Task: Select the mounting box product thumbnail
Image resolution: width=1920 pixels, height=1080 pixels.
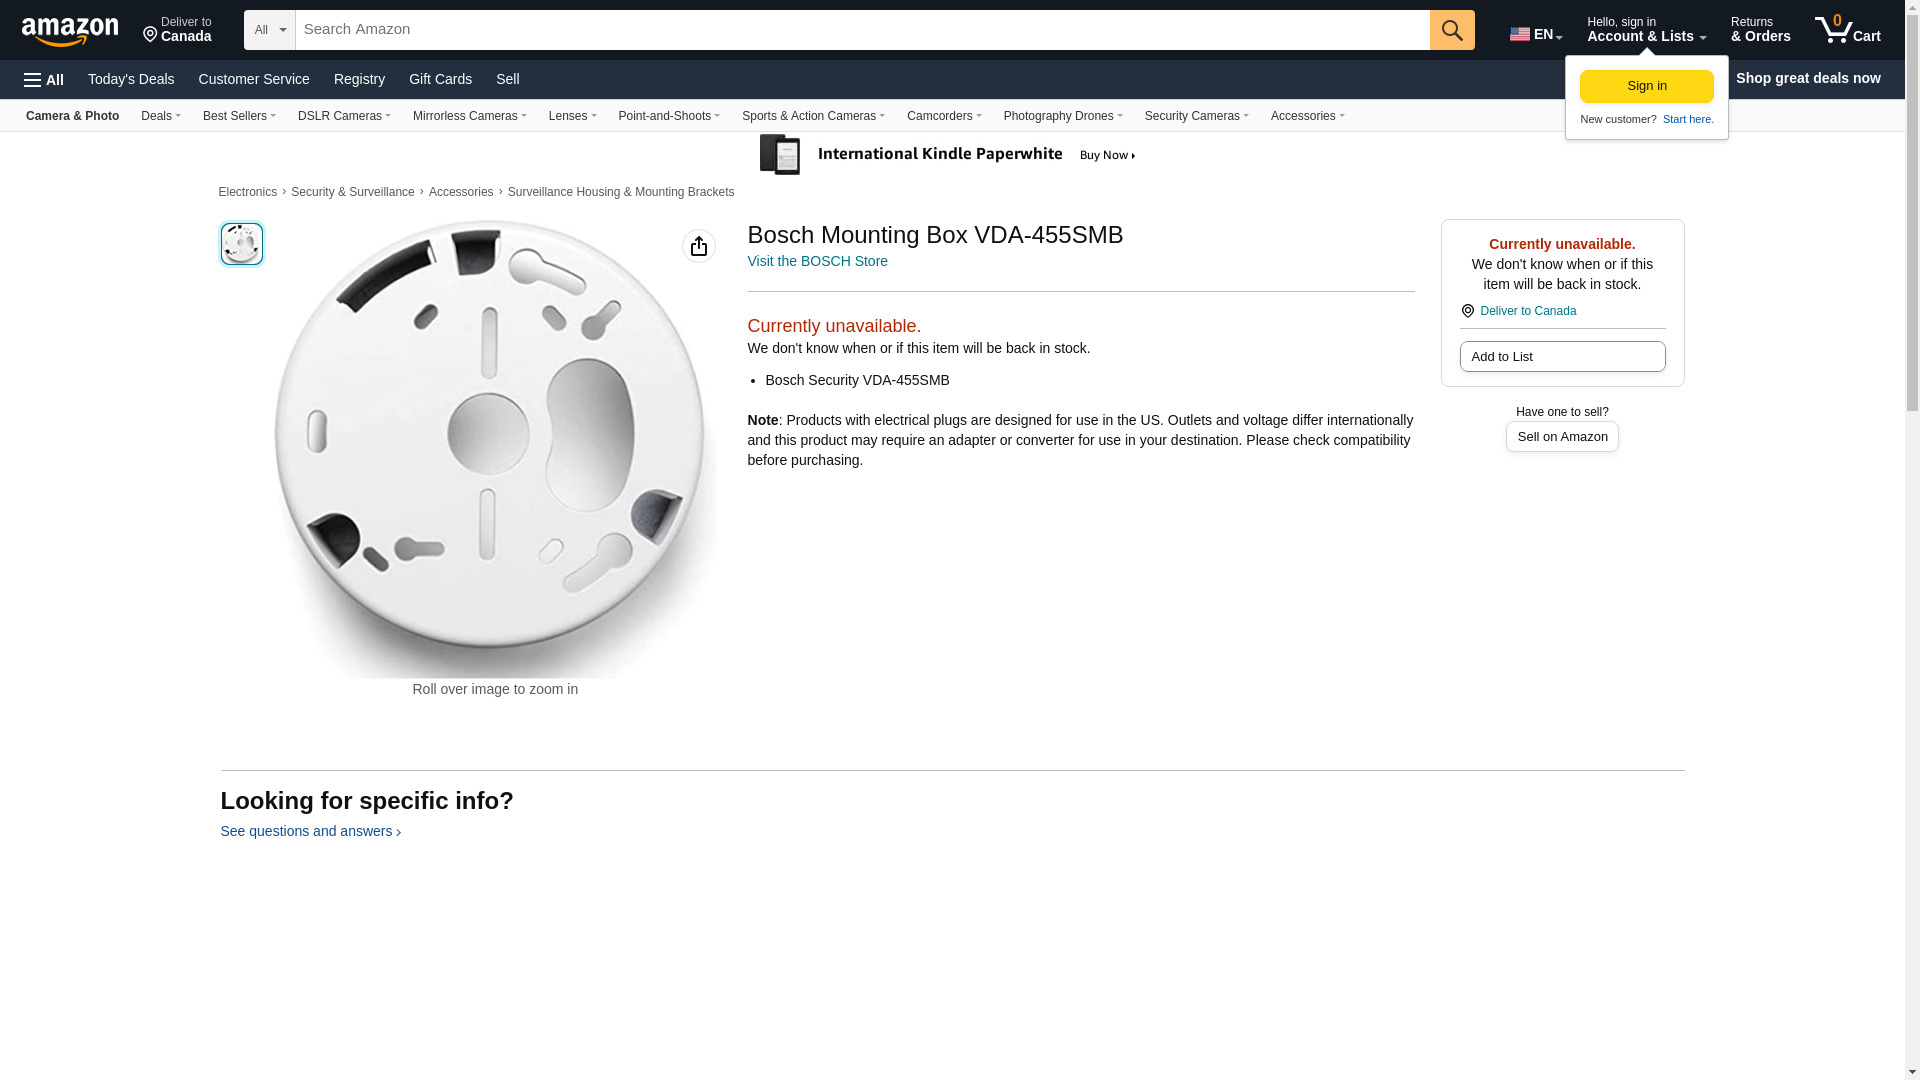Action: point(241,244)
